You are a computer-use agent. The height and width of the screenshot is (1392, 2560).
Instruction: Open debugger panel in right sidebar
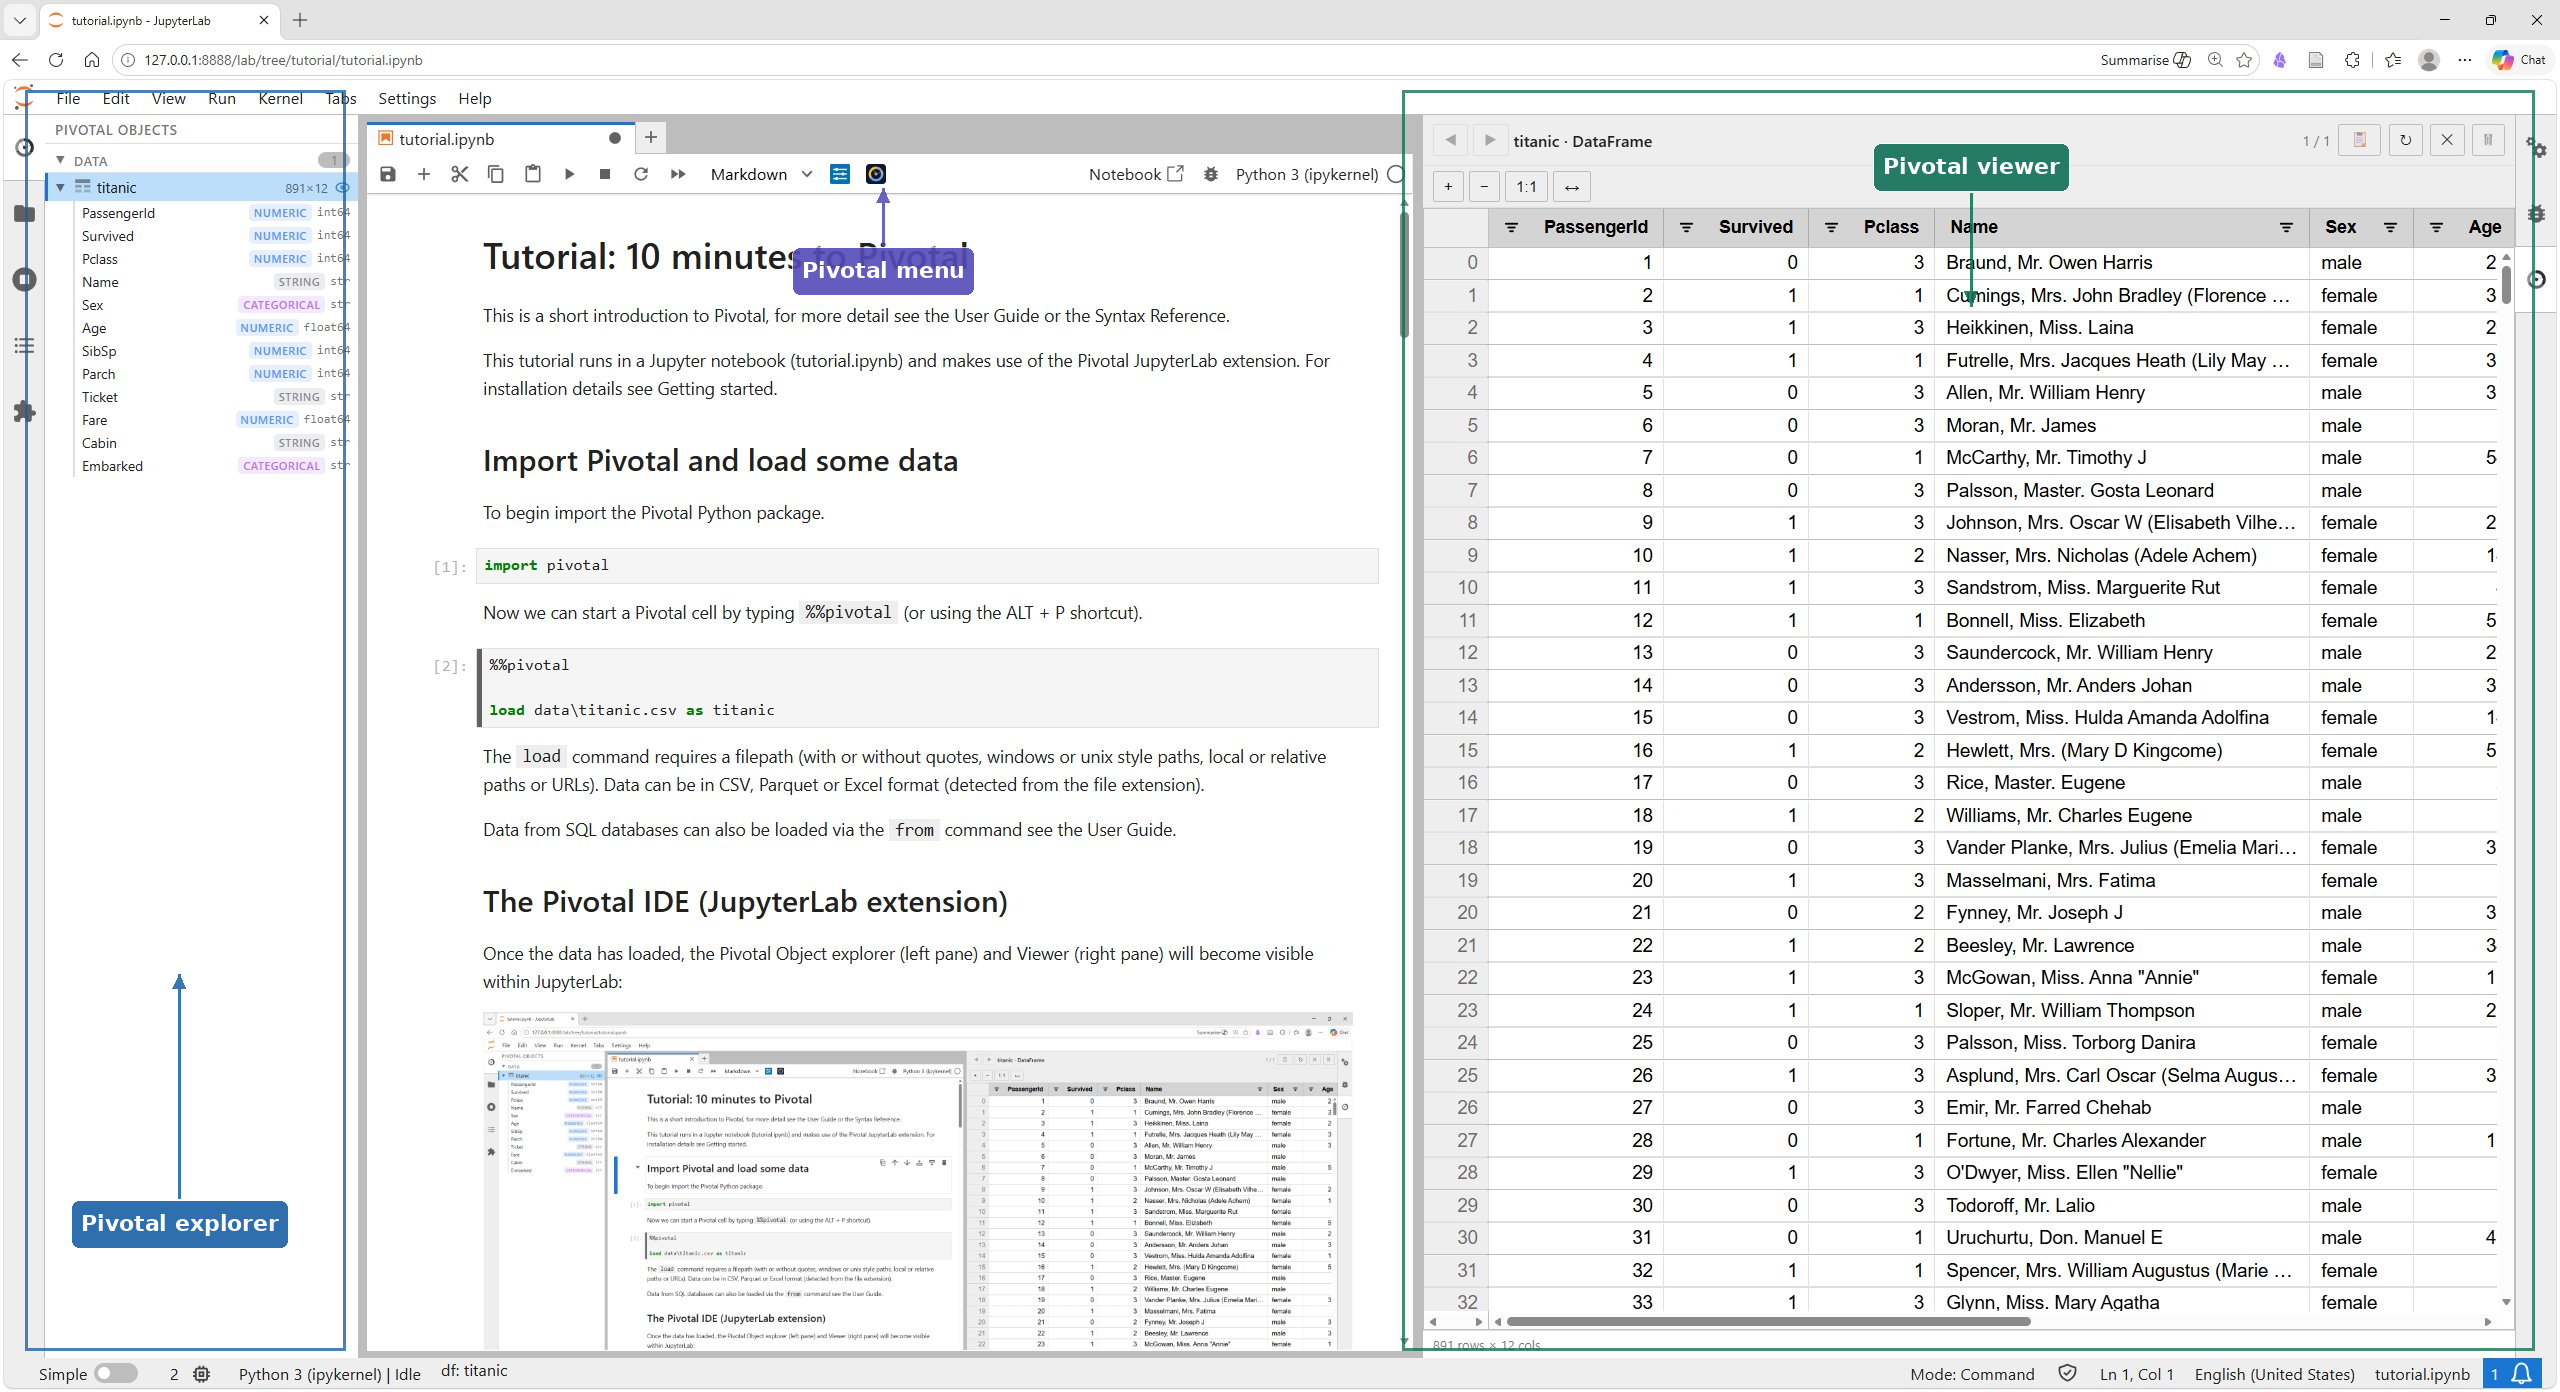point(2537,213)
